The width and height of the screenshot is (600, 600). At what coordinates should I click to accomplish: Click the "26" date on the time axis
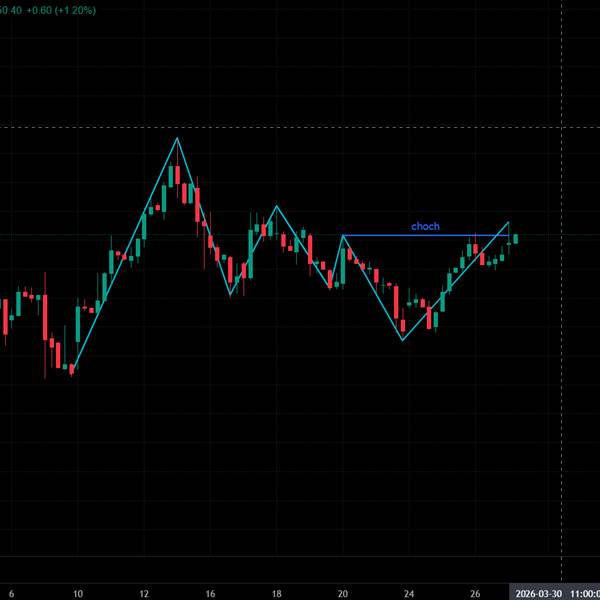[x=475, y=594]
